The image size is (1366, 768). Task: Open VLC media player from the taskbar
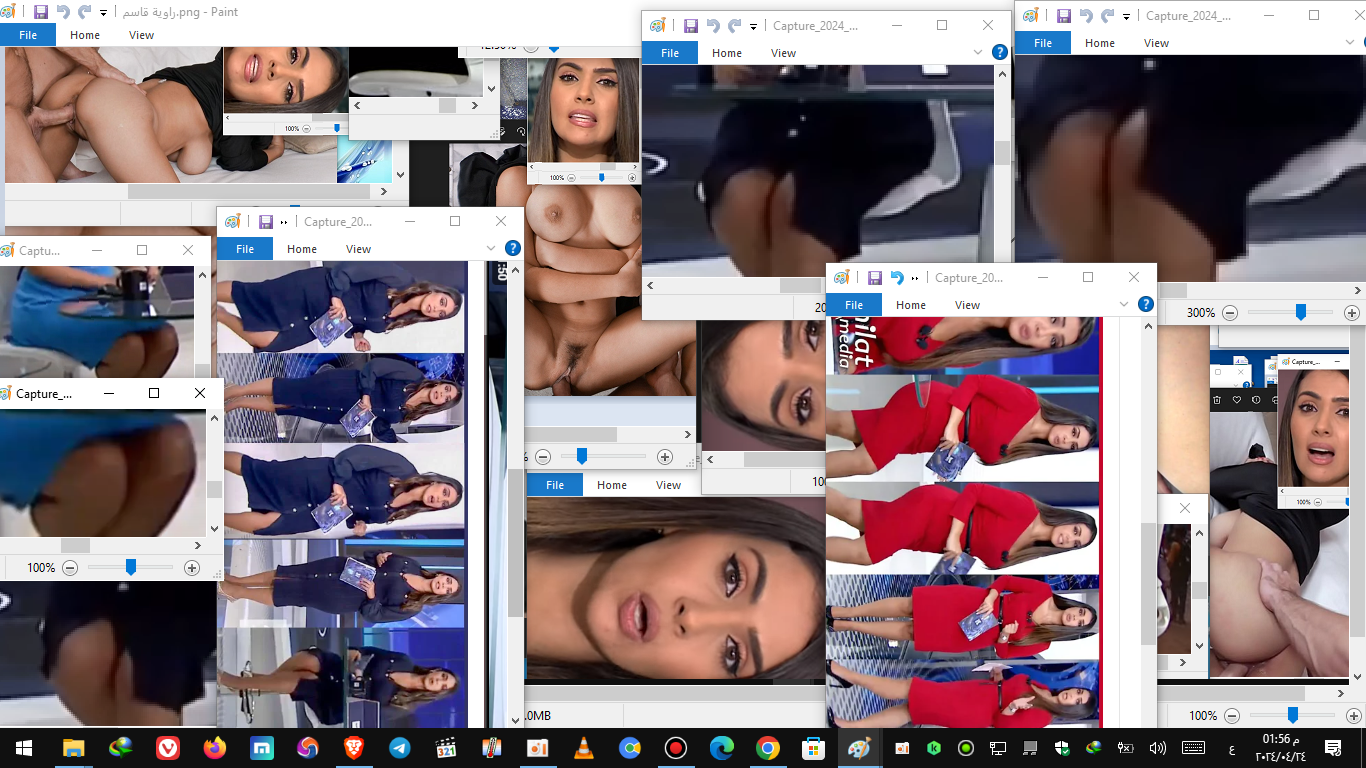(583, 748)
